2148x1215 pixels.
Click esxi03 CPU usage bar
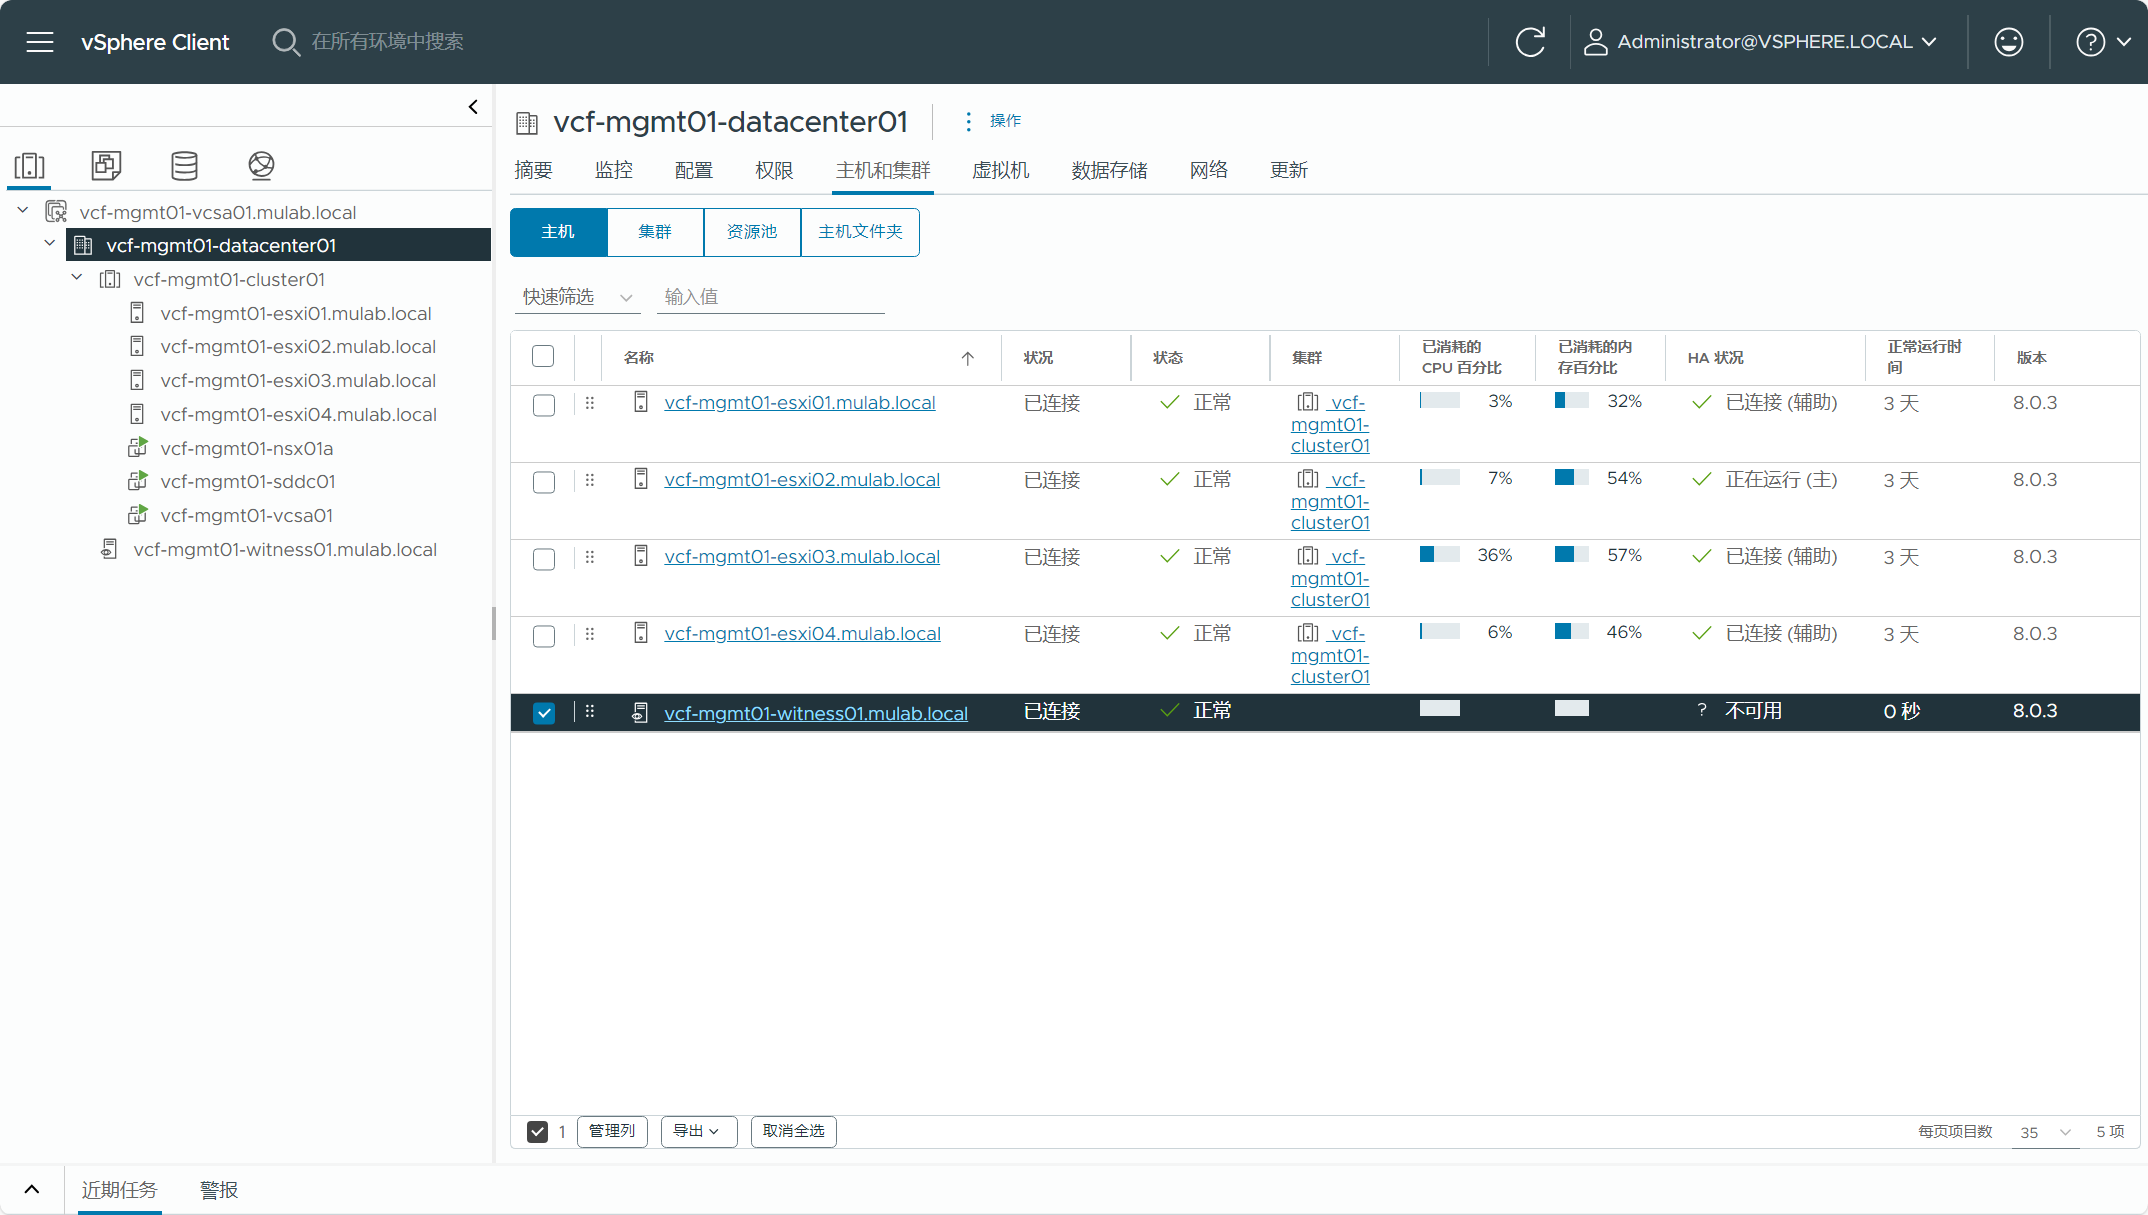[1439, 555]
